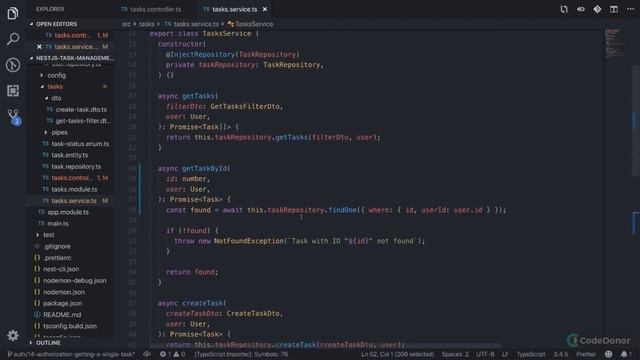The image size is (640, 360).
Task: Open the Manage gear menu
Action: (13, 336)
